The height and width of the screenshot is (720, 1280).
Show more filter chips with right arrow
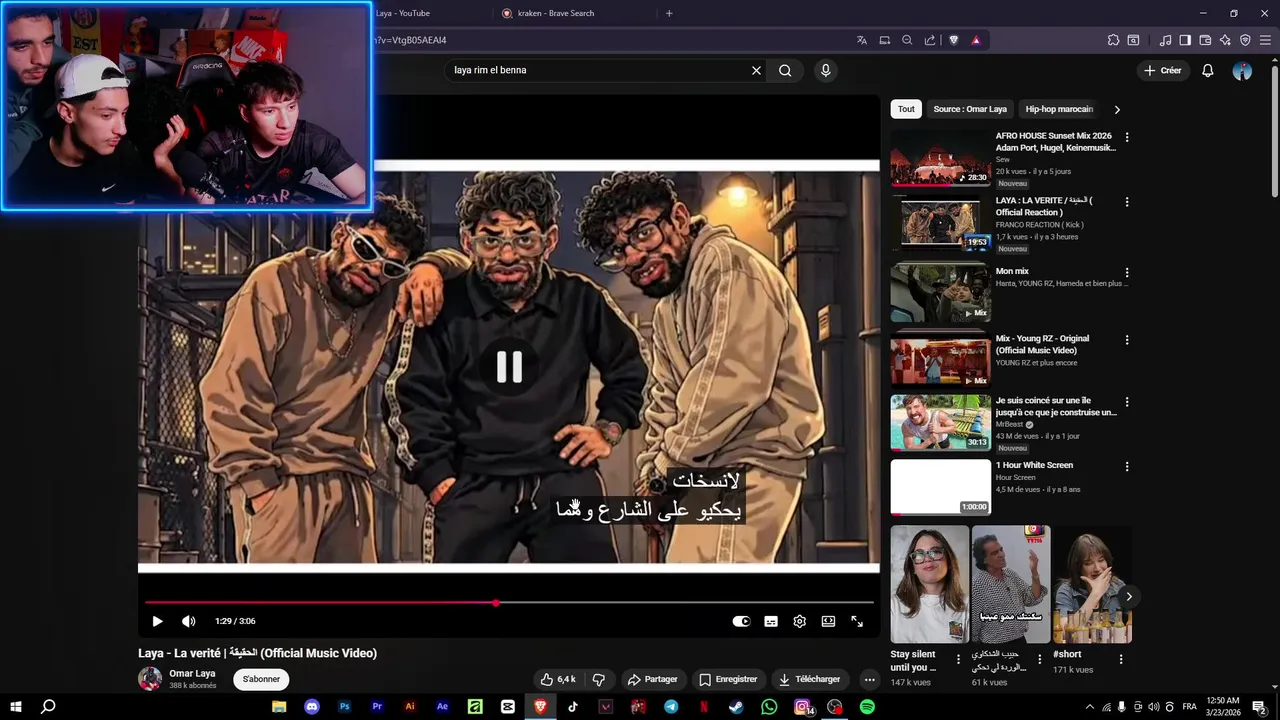pos(1117,109)
